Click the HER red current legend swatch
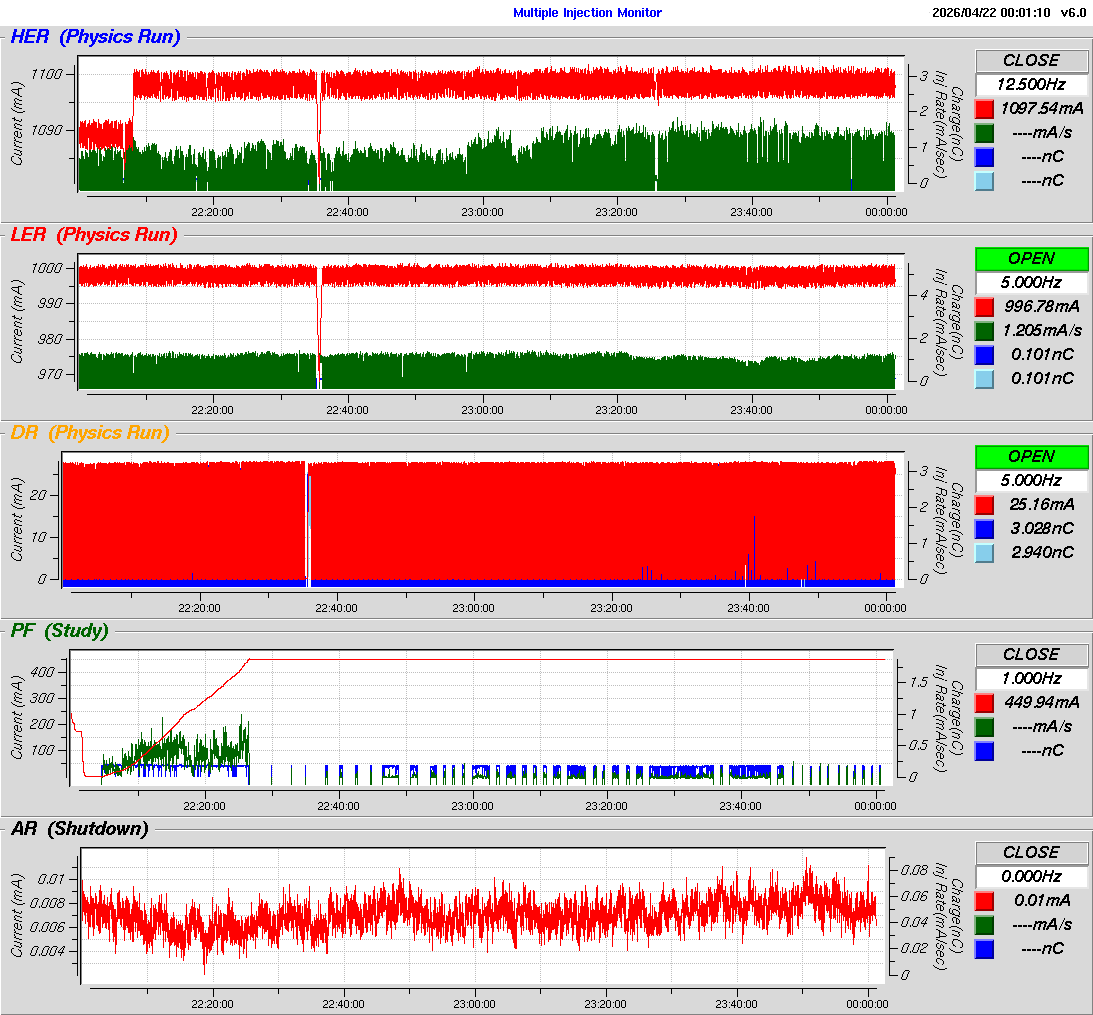The width and height of the screenshot is (1093, 1015). pos(984,108)
